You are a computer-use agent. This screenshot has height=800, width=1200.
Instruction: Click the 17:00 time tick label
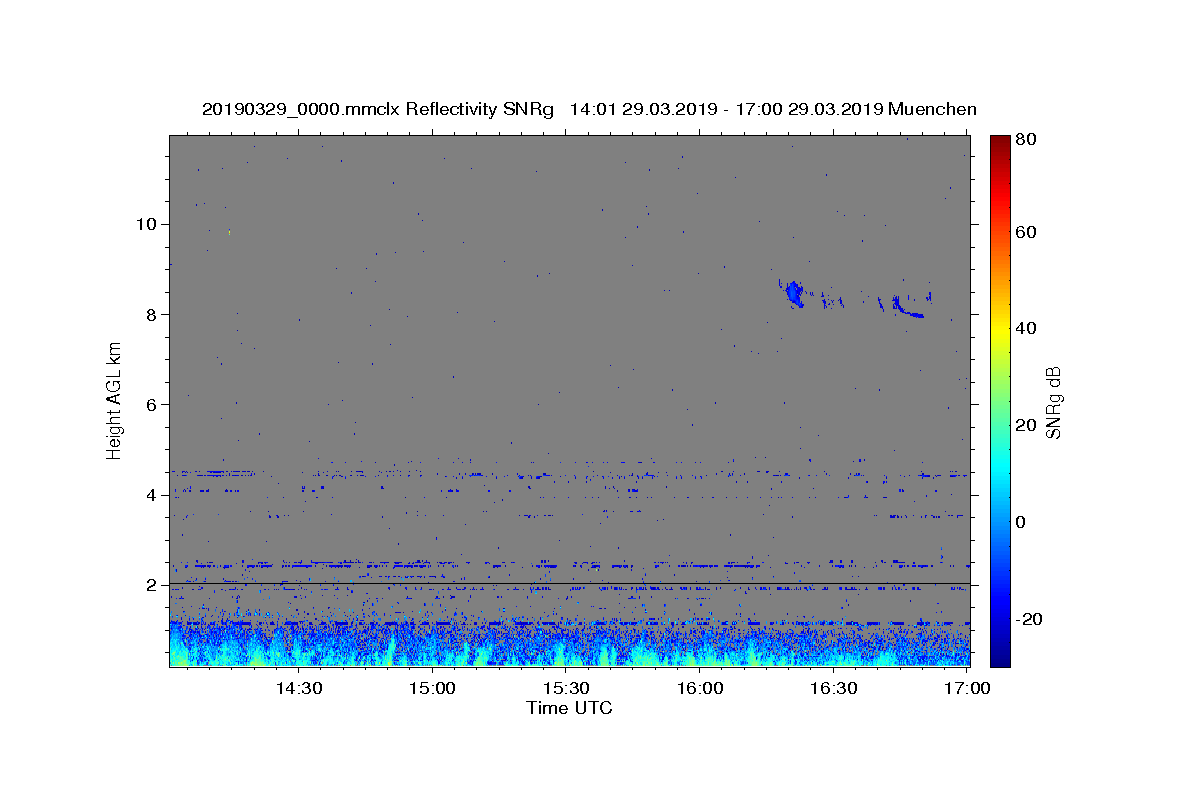tap(967, 689)
